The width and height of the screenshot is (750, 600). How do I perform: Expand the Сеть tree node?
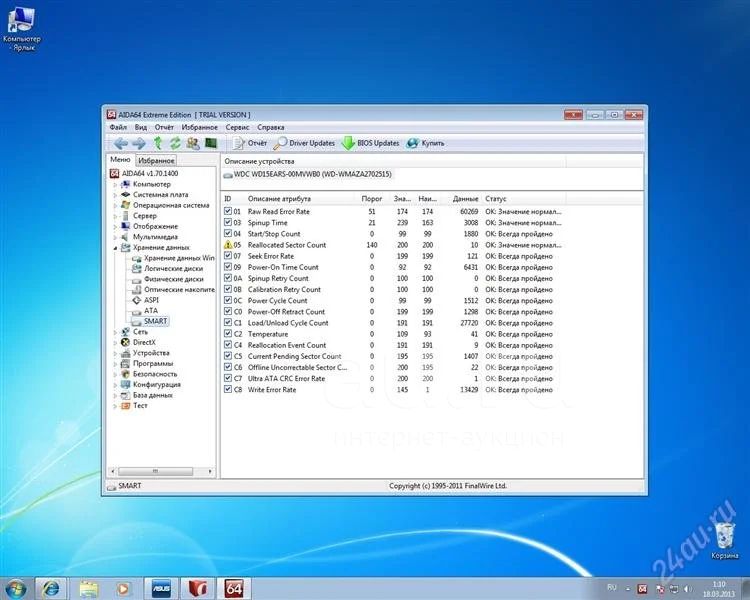[x=115, y=332]
